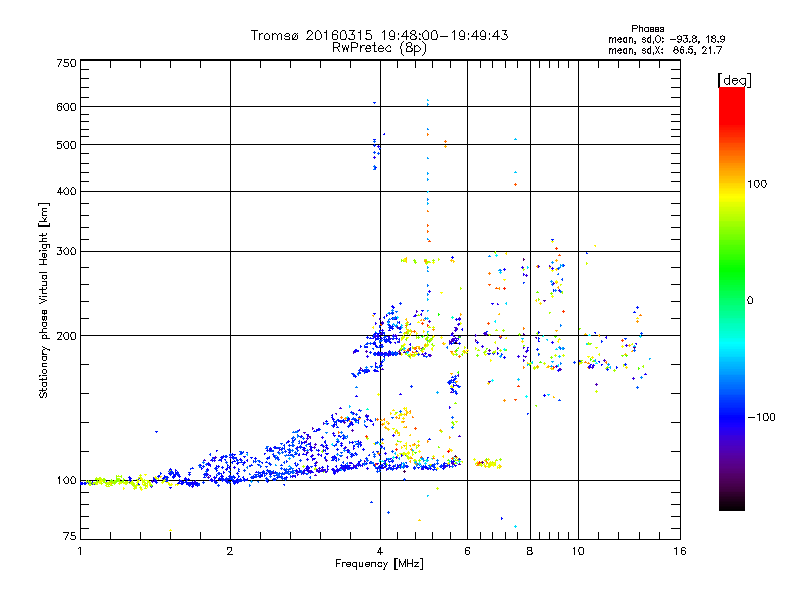Click the y-axis label '100' on height axis
800x600 pixels.
click(x=66, y=480)
